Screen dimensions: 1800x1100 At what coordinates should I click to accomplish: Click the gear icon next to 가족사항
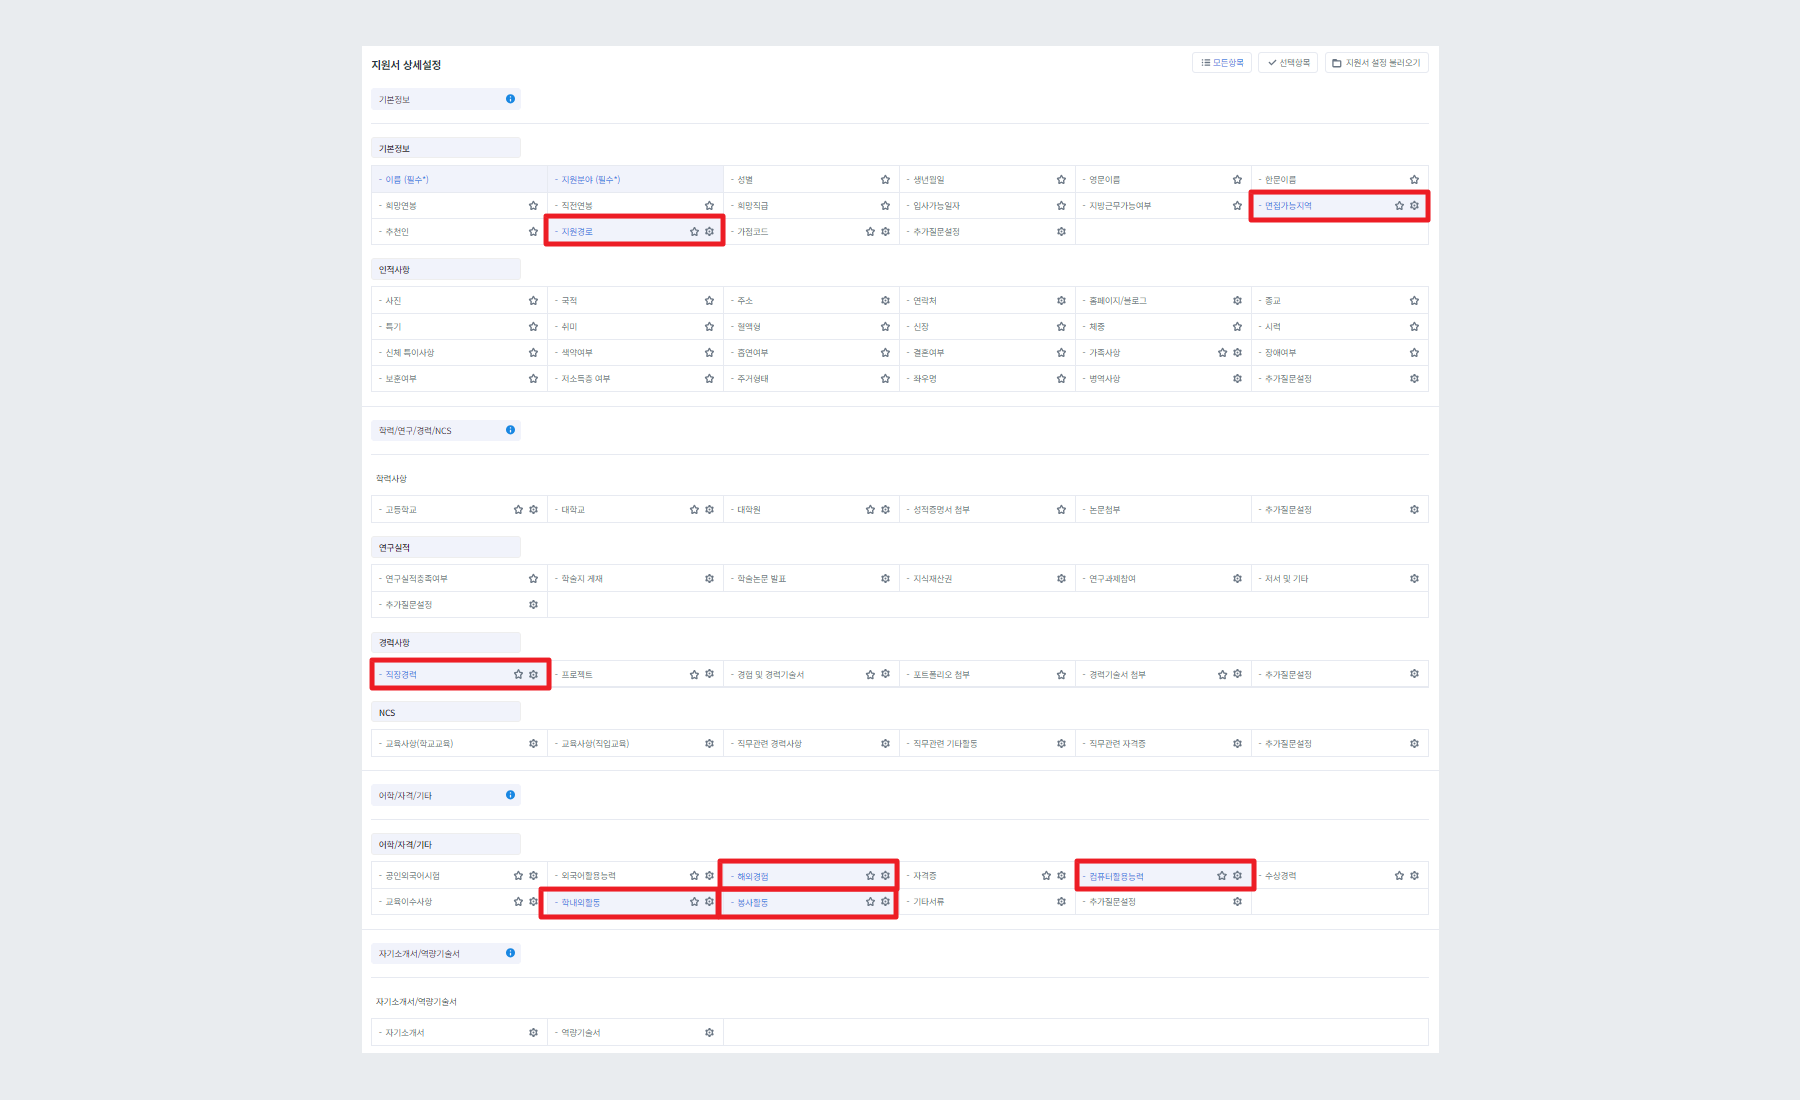pyautogui.click(x=1237, y=353)
